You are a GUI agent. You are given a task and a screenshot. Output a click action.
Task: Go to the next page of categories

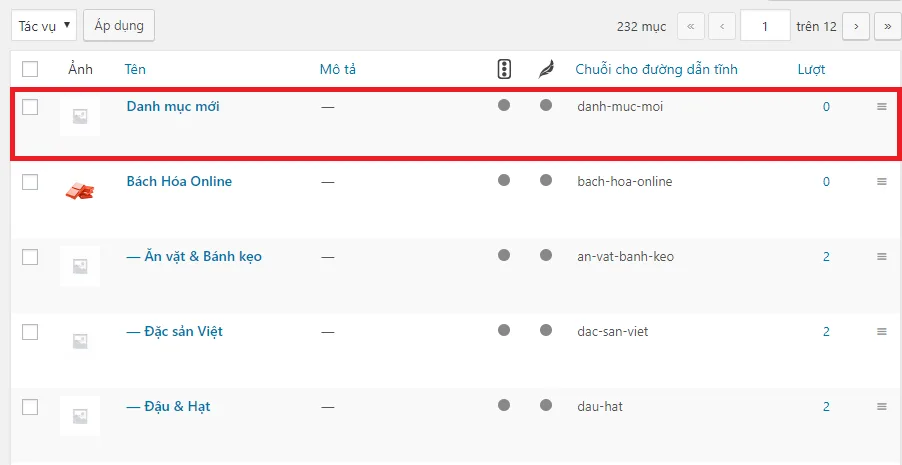click(856, 26)
